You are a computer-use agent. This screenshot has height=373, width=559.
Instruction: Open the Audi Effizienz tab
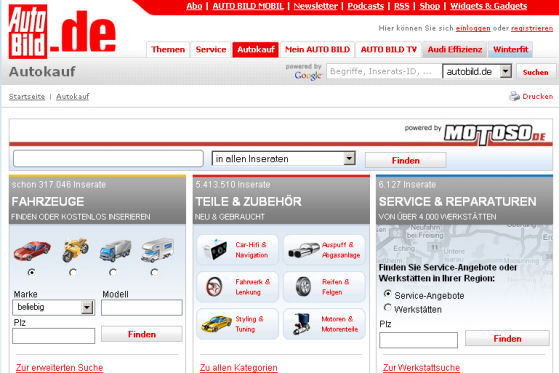pyautogui.click(x=455, y=50)
